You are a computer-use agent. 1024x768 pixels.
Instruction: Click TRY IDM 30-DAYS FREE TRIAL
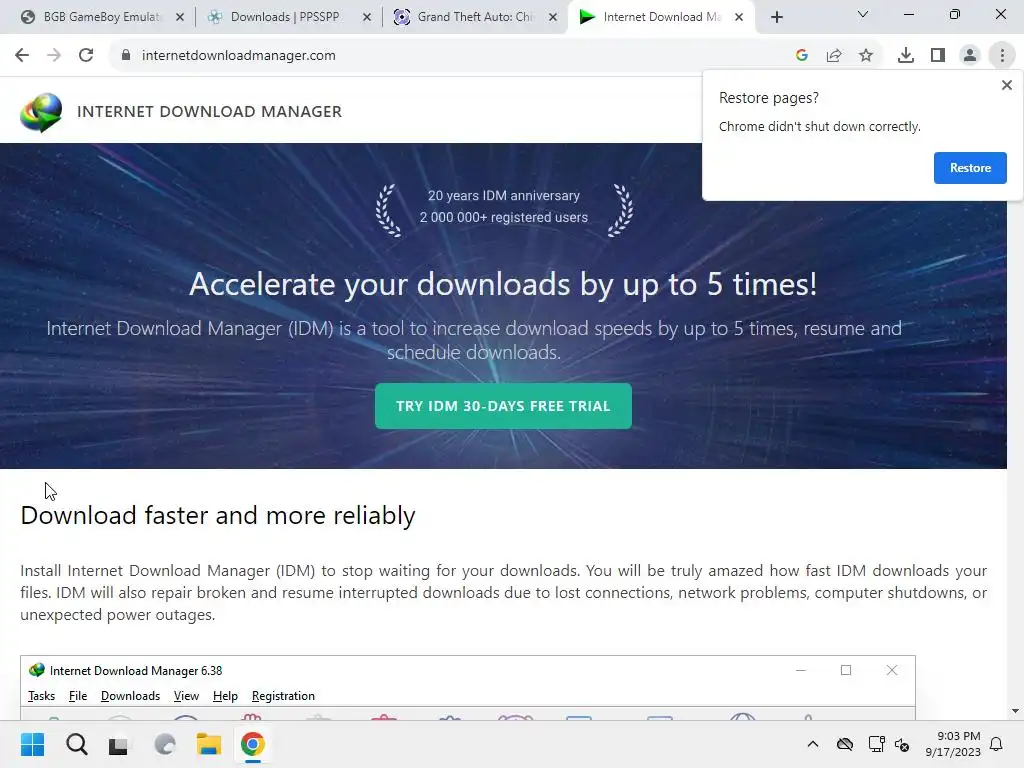click(x=503, y=406)
